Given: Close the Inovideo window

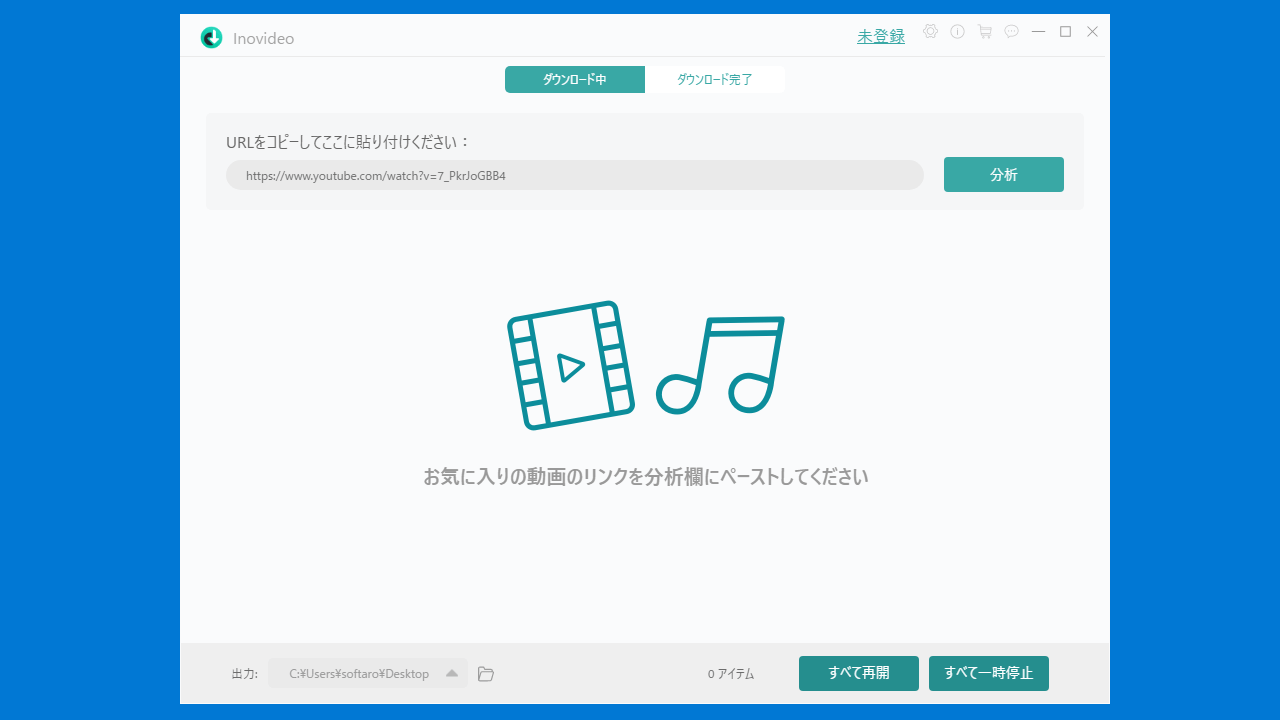Looking at the screenshot, I should pyautogui.click(x=1092, y=32).
